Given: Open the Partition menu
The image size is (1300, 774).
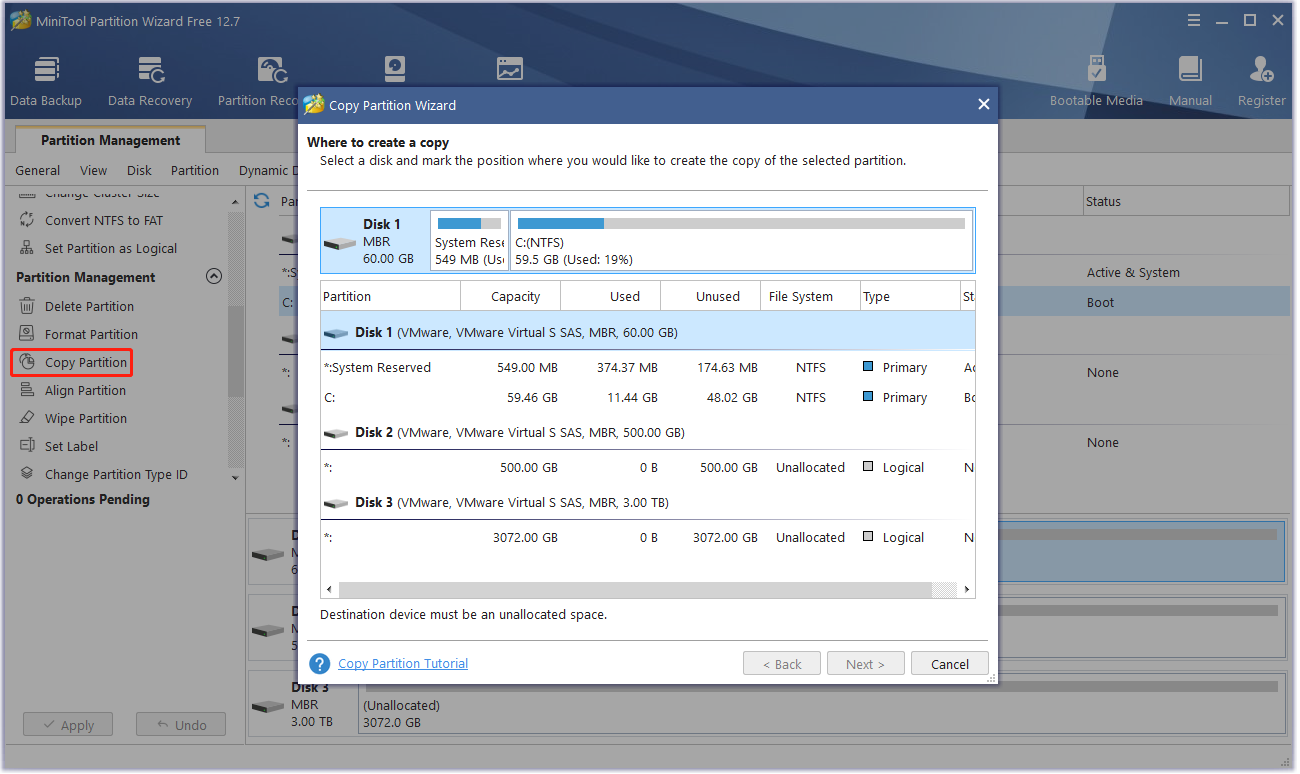Looking at the screenshot, I should coord(195,170).
